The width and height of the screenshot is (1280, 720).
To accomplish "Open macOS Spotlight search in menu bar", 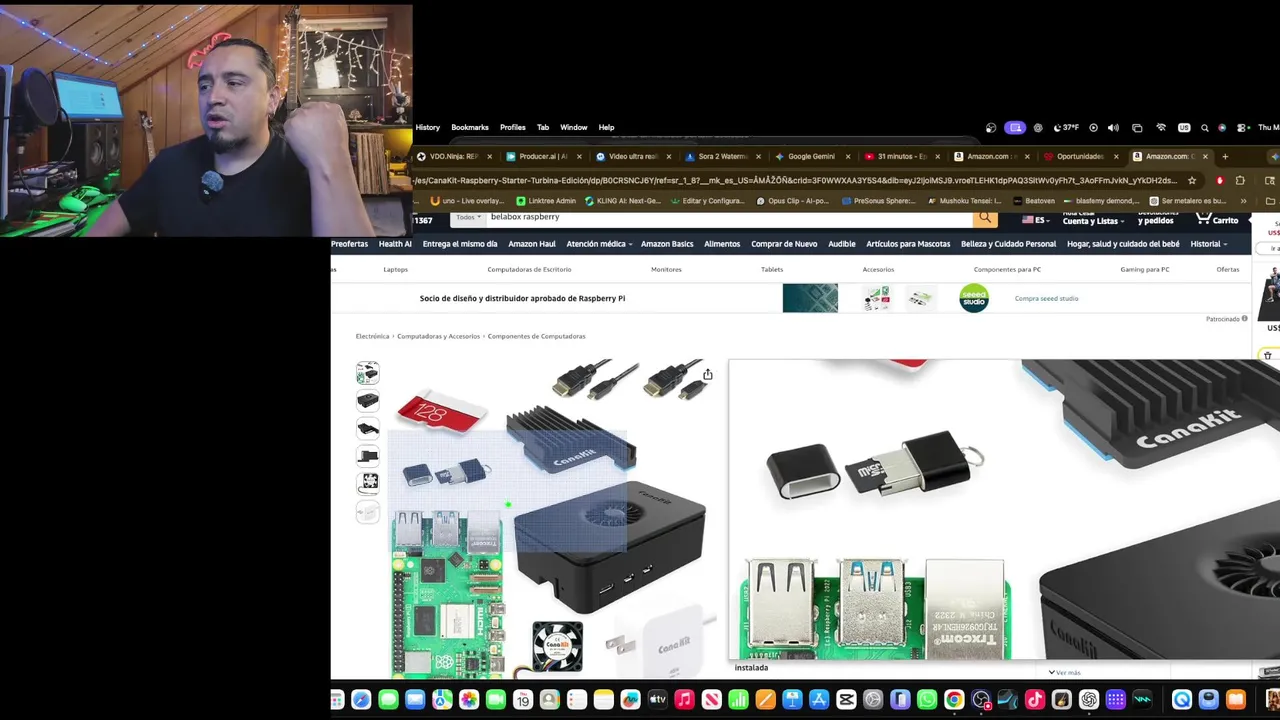I will pos(1204,128).
